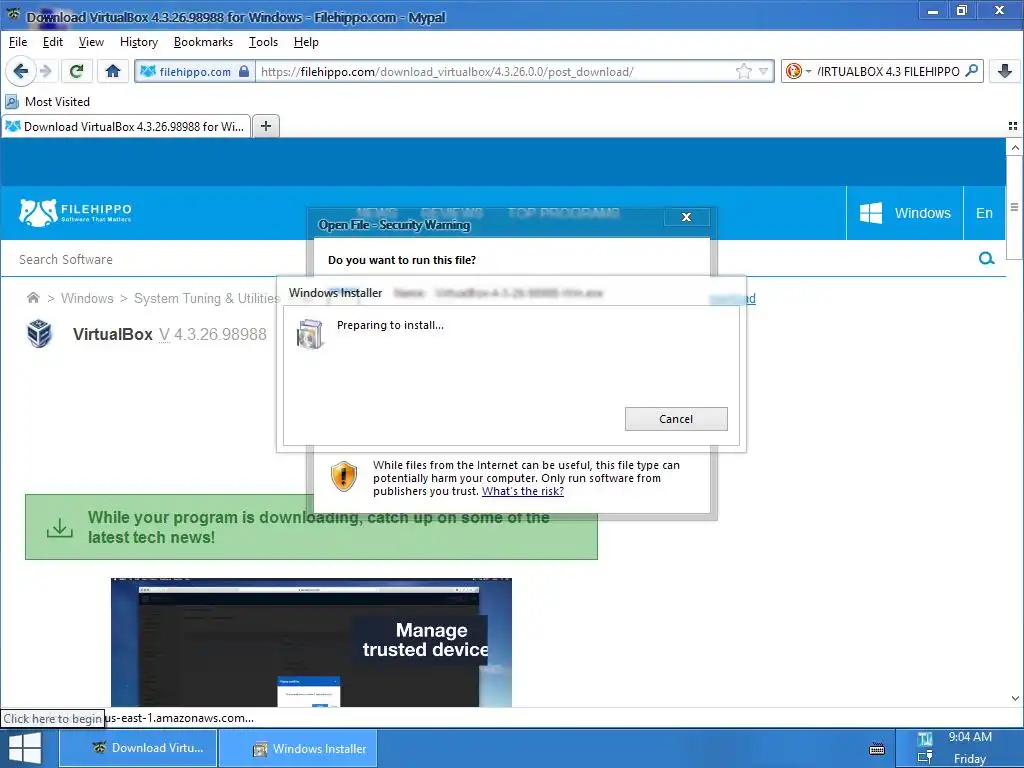Click the green download notice arrow icon
This screenshot has width=1024, height=768.
click(59, 527)
